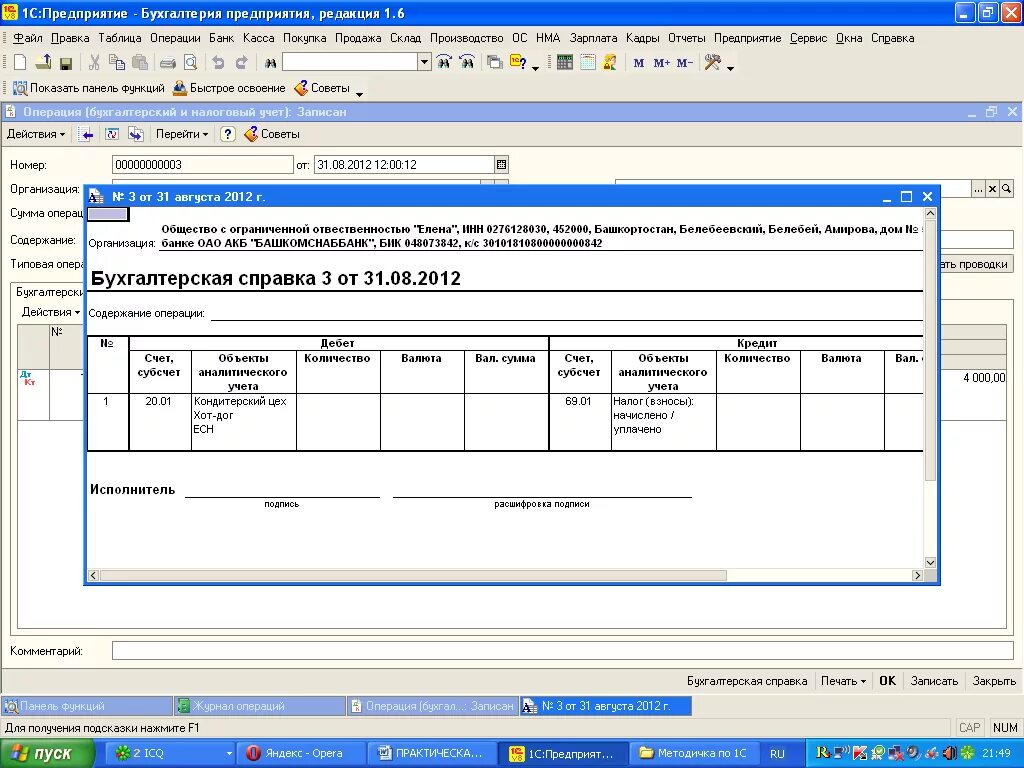Click the Find previous binoculars icon
This screenshot has width=1024, height=768.
click(x=444, y=63)
